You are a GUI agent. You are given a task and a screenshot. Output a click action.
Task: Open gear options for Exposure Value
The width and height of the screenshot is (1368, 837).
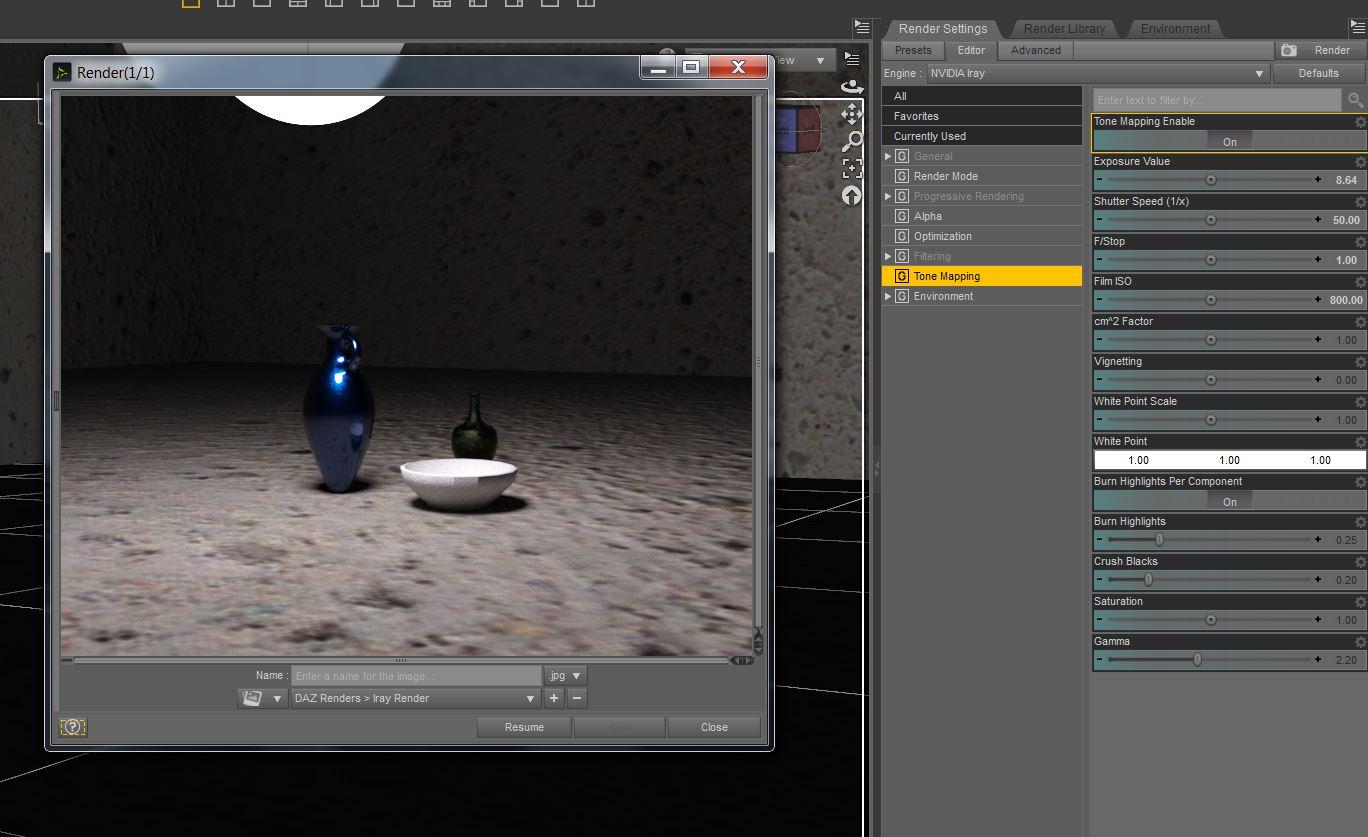click(x=1360, y=162)
